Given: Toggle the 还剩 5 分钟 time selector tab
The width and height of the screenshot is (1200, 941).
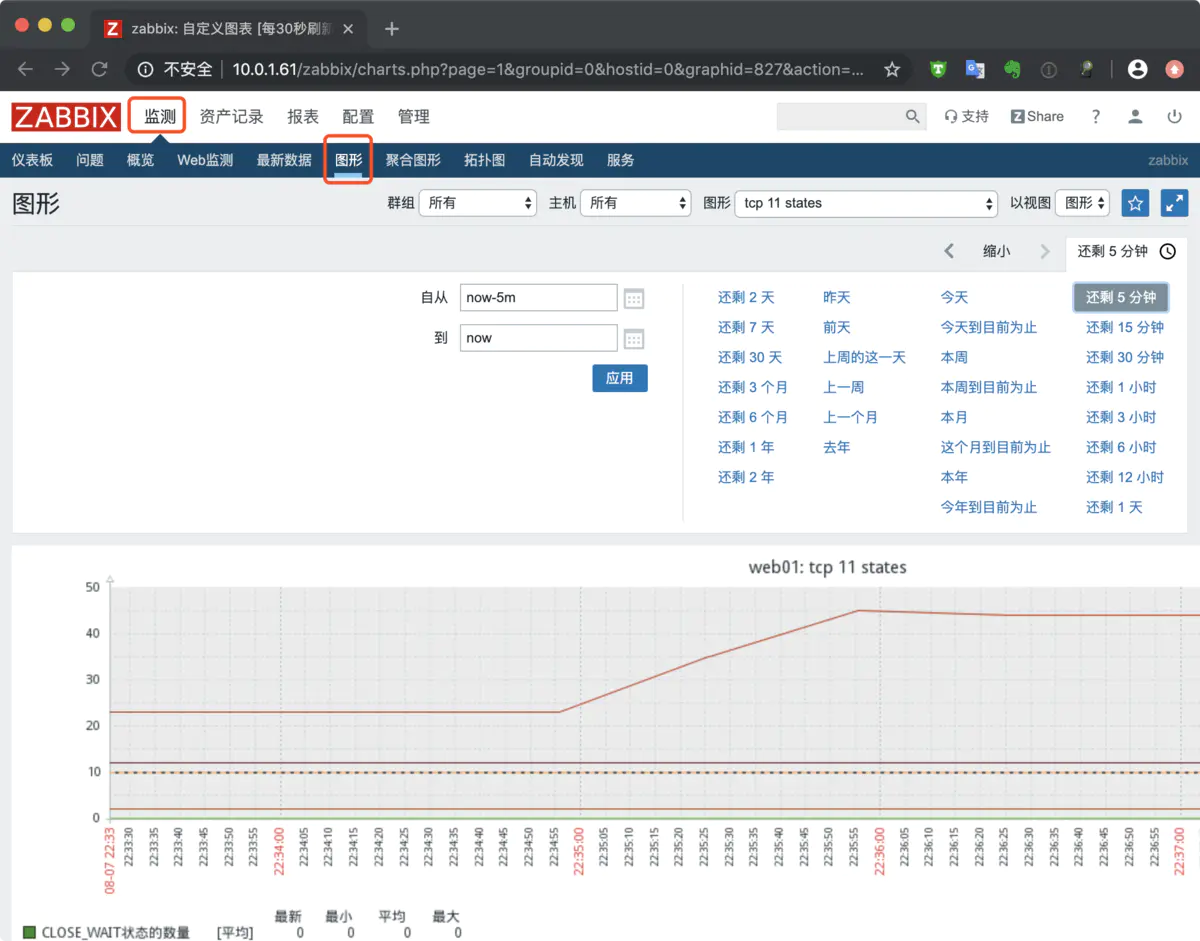Looking at the screenshot, I should point(1125,251).
